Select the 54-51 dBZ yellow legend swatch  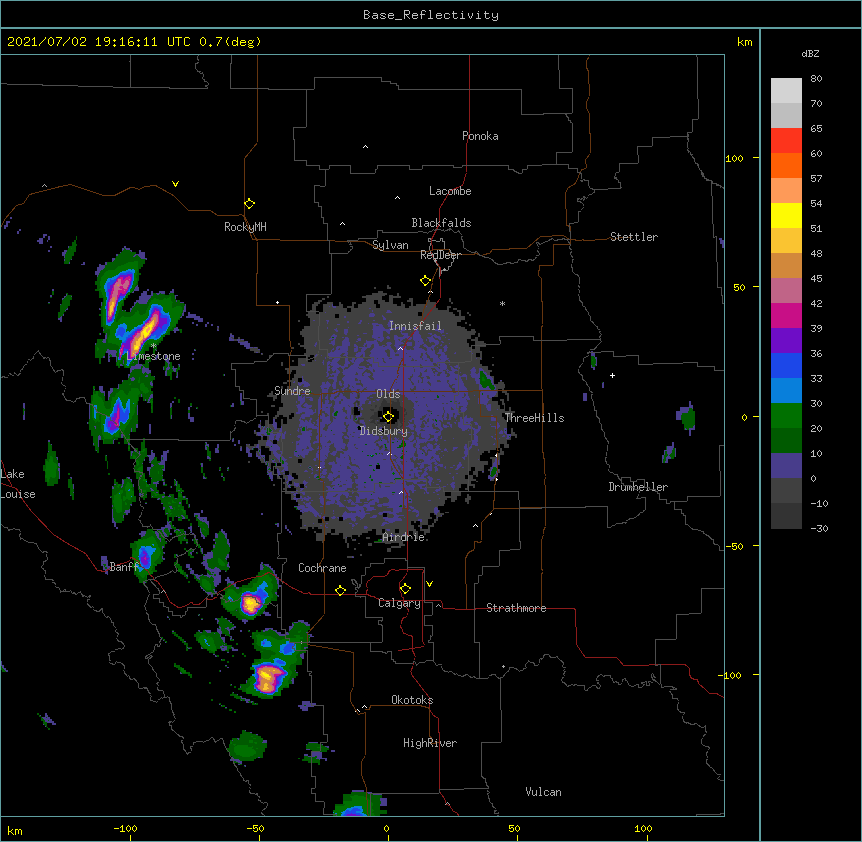pyautogui.click(x=786, y=215)
